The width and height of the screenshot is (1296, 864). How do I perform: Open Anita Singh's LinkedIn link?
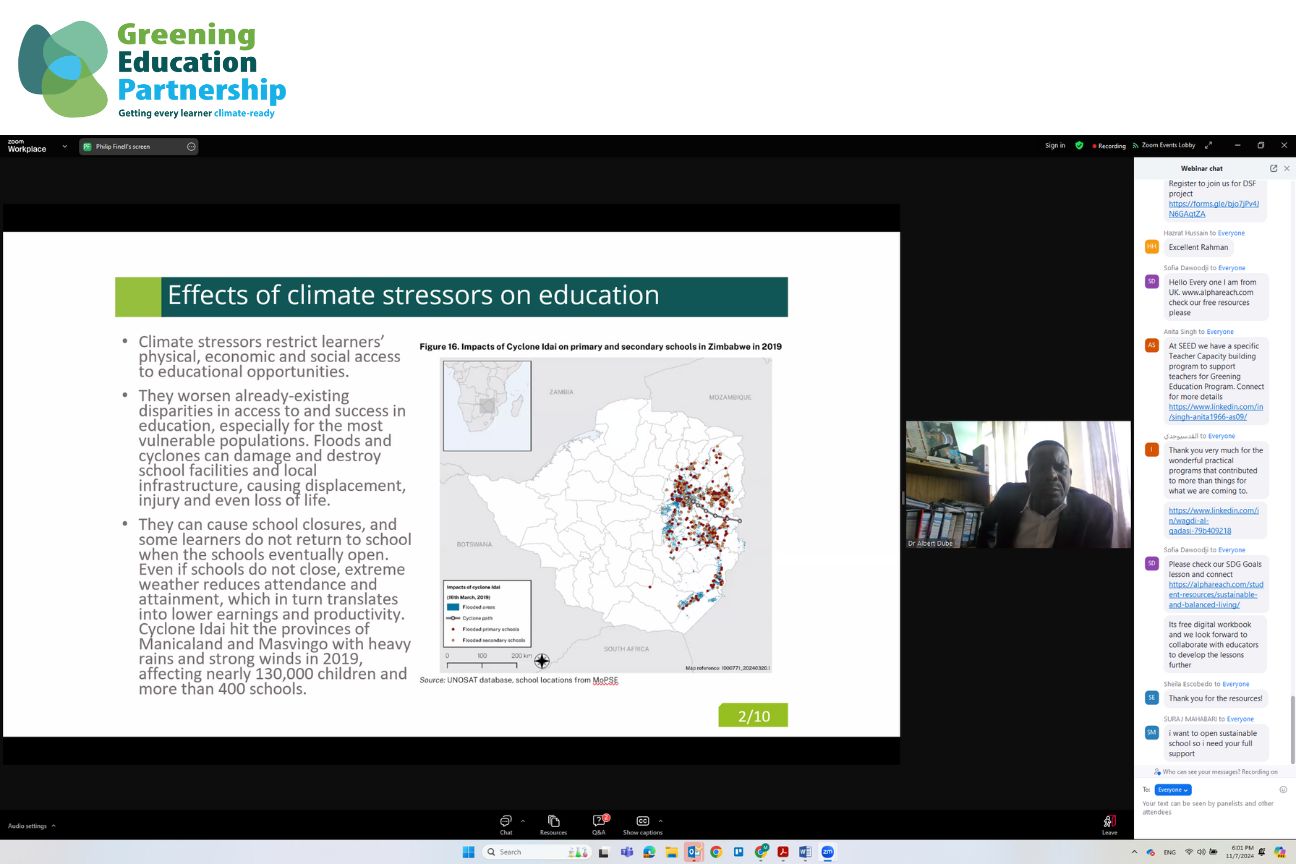pyautogui.click(x=1215, y=412)
